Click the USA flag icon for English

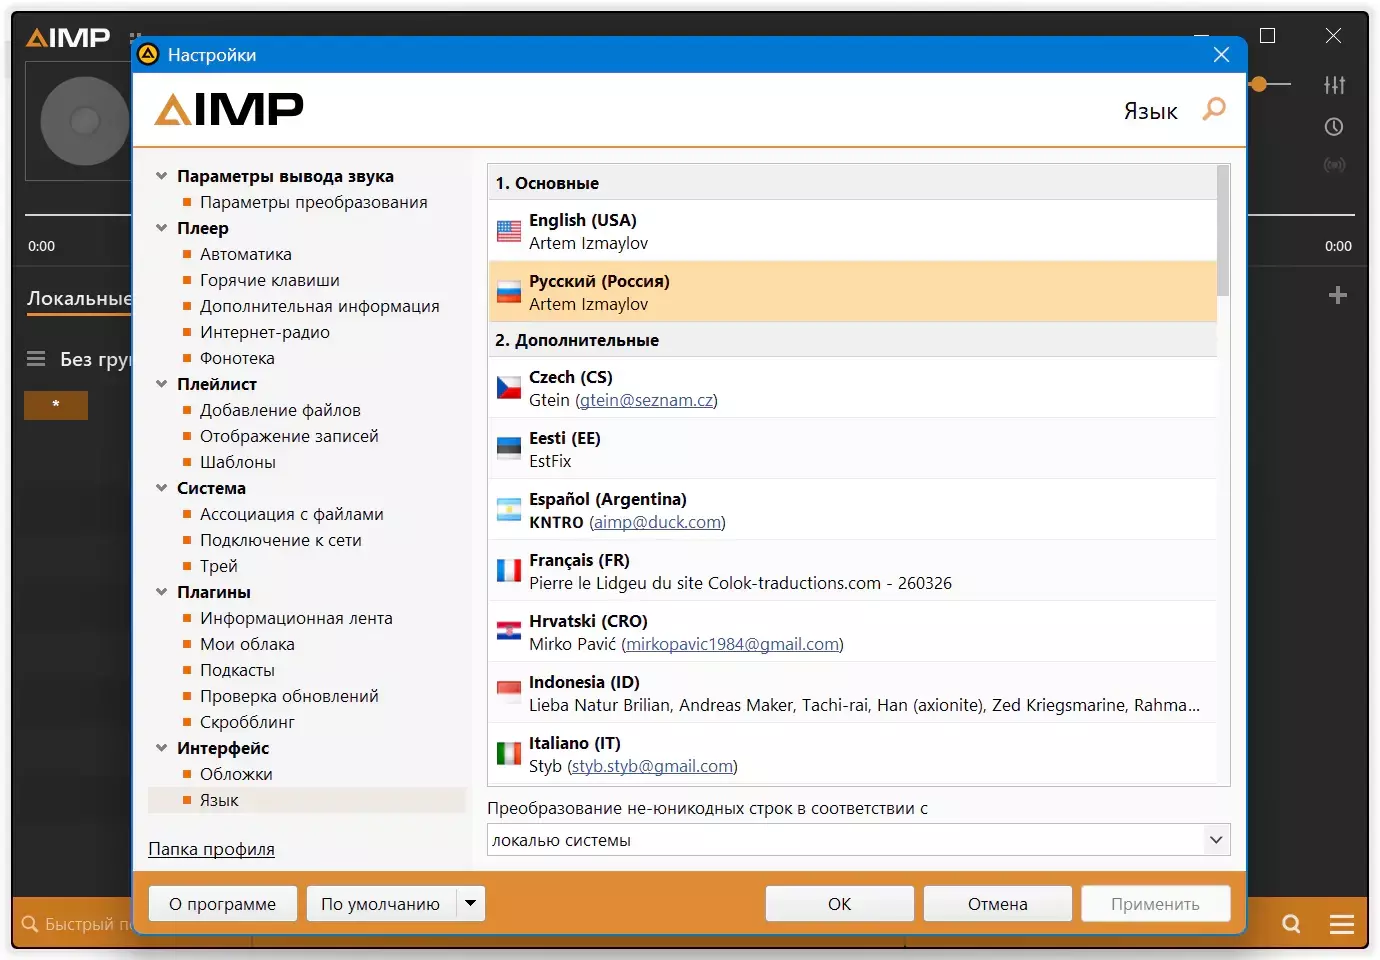click(x=509, y=232)
